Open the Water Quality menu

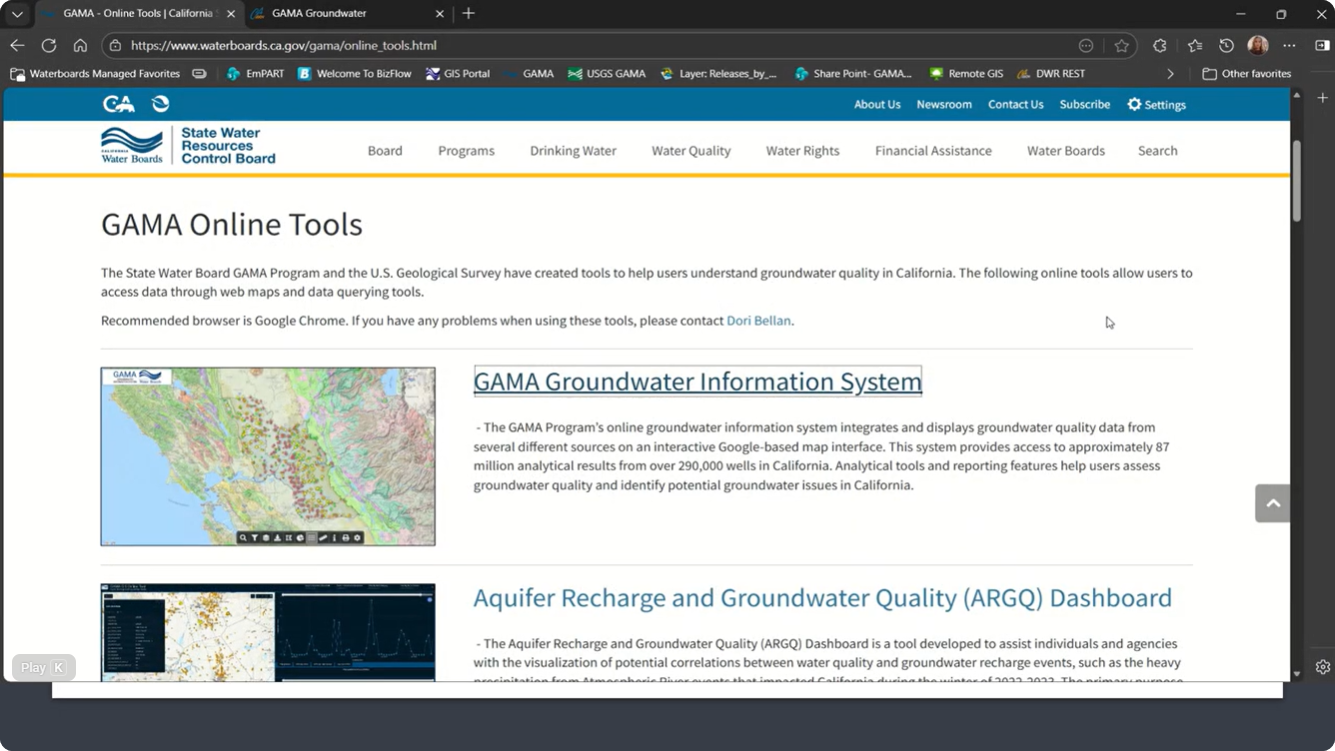(x=691, y=151)
